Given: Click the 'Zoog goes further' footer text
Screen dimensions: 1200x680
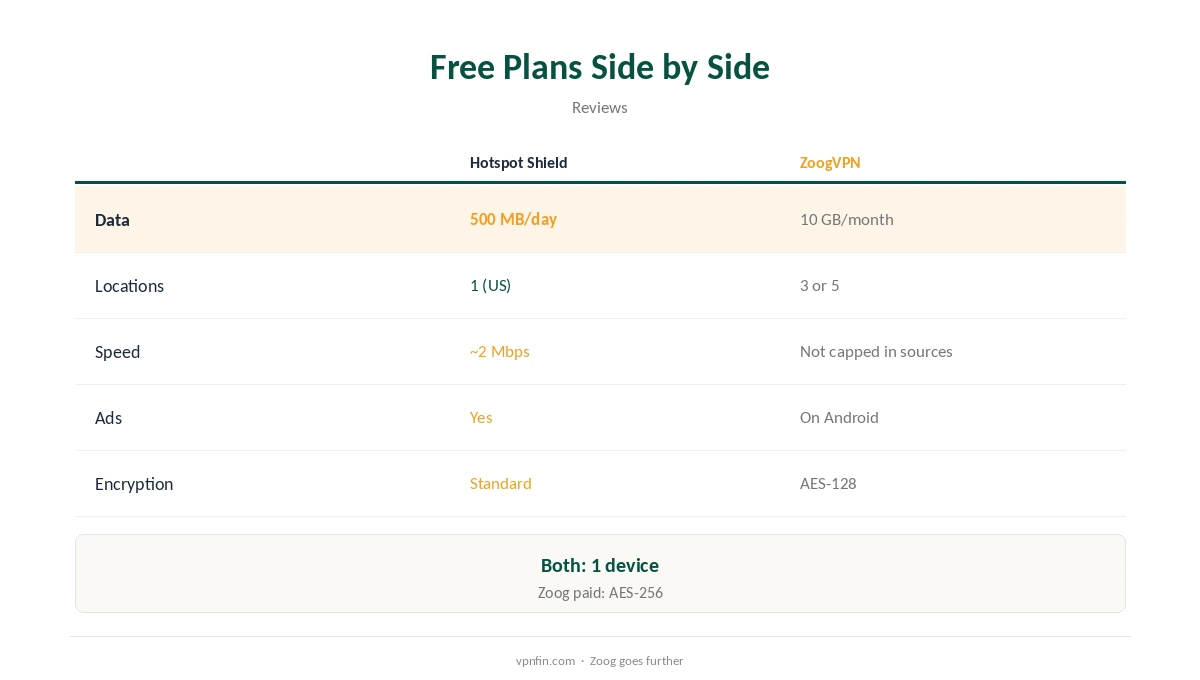Looking at the screenshot, I should (637, 661).
